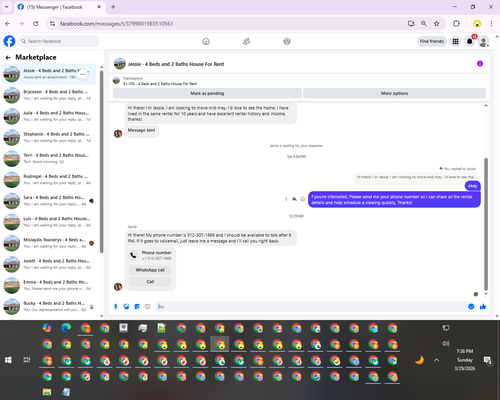500x400 pixels.
Task: Open the taskbar clock showing 7:38 PM
Action: pos(464,360)
